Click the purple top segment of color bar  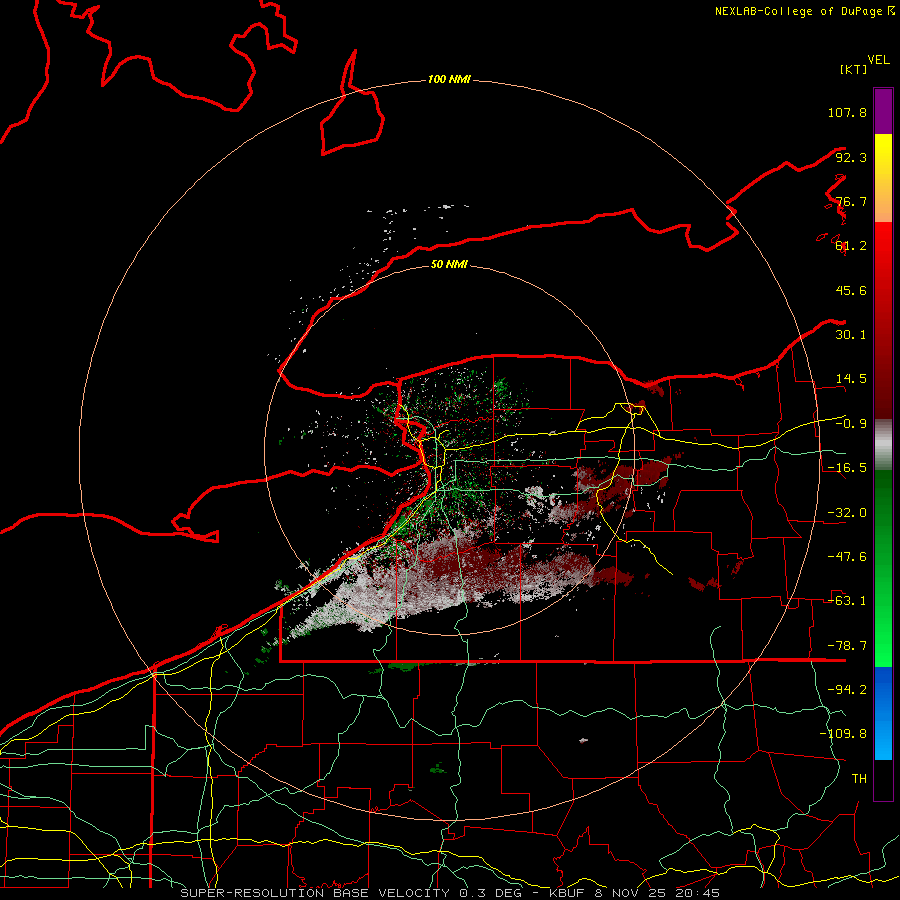pos(883,111)
